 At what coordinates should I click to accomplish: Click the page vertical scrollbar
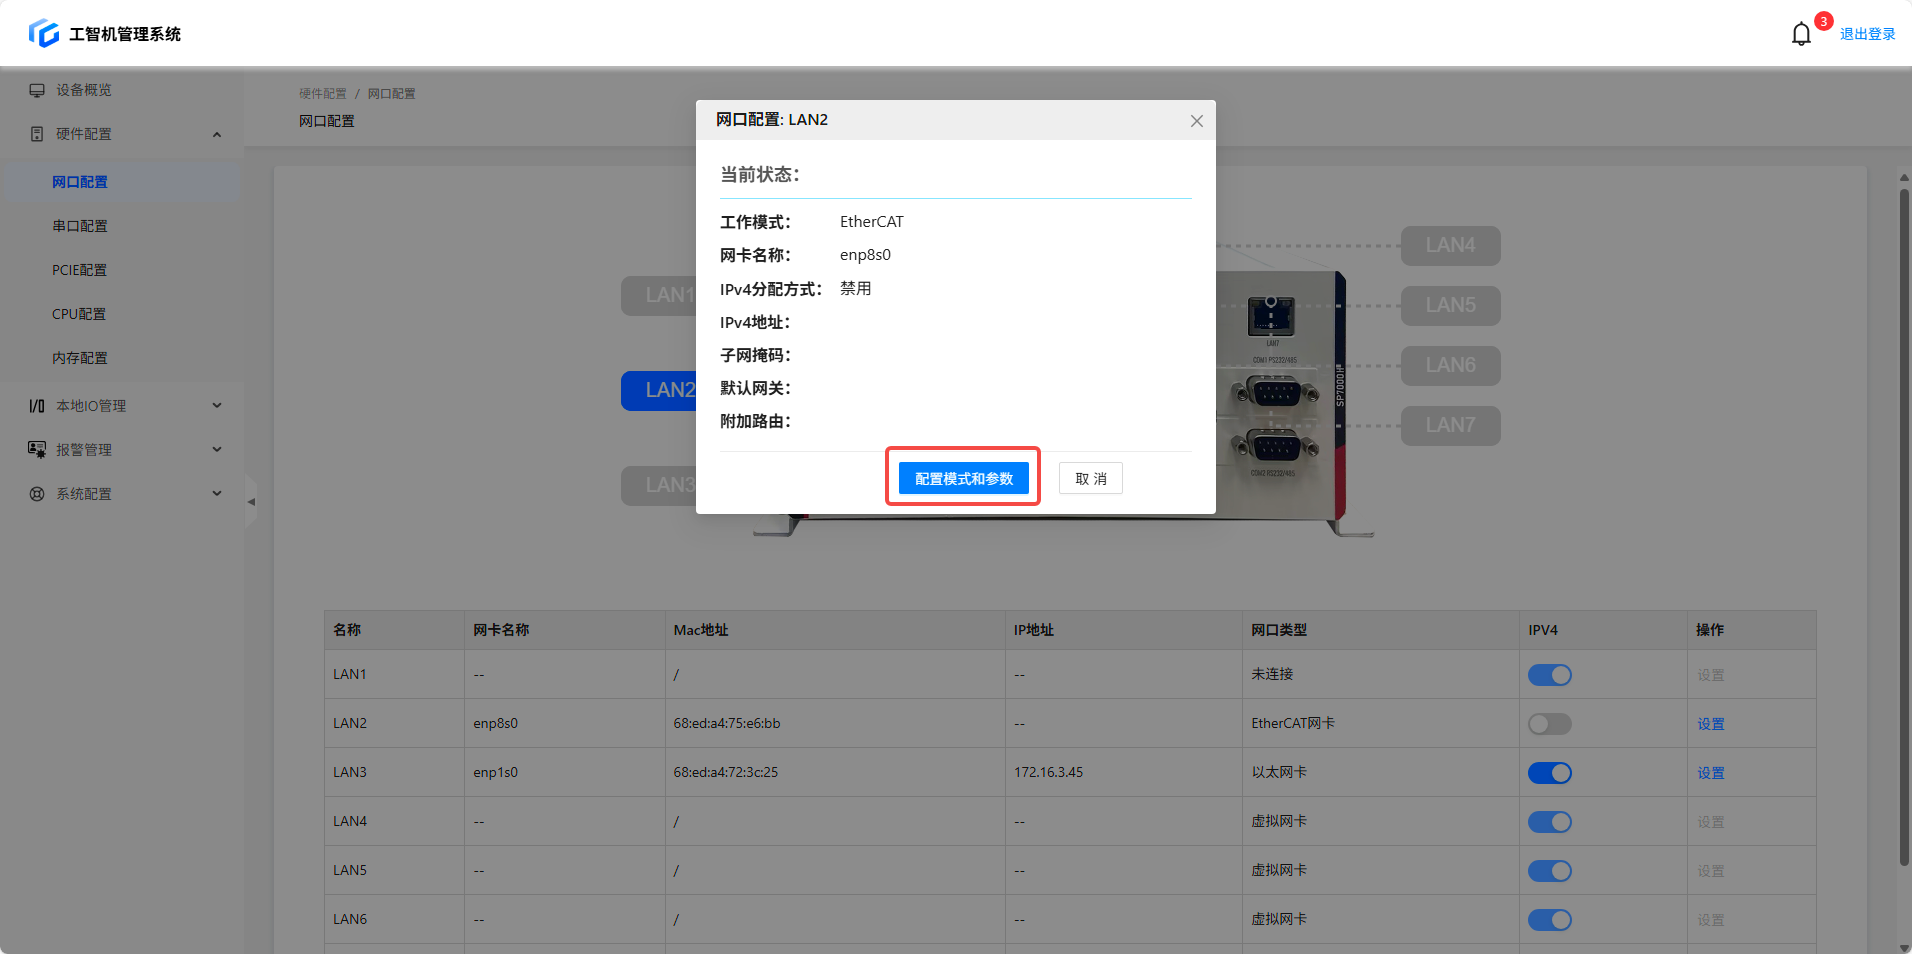click(x=1904, y=520)
